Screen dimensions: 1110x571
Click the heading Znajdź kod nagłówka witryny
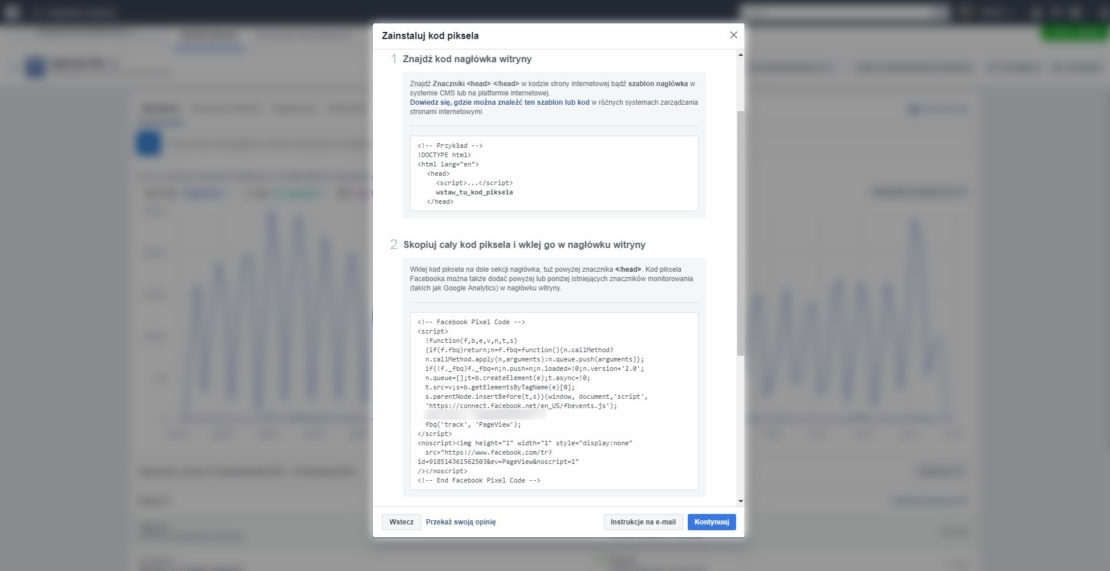pos(467,59)
